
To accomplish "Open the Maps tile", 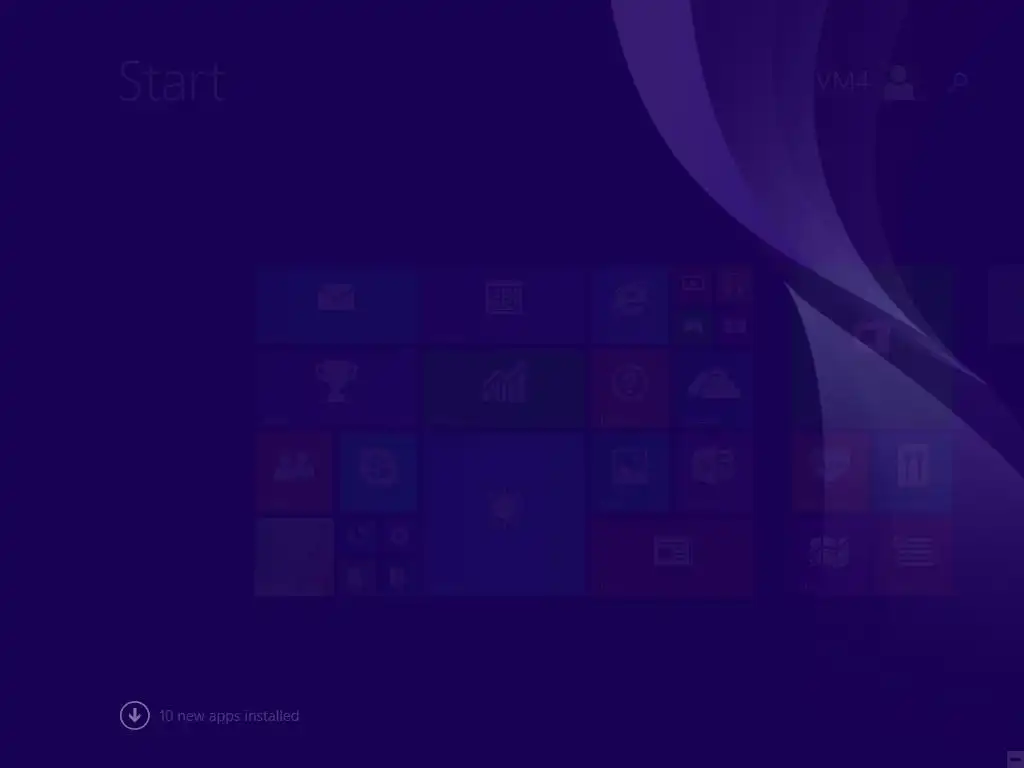I will pos(831,556).
